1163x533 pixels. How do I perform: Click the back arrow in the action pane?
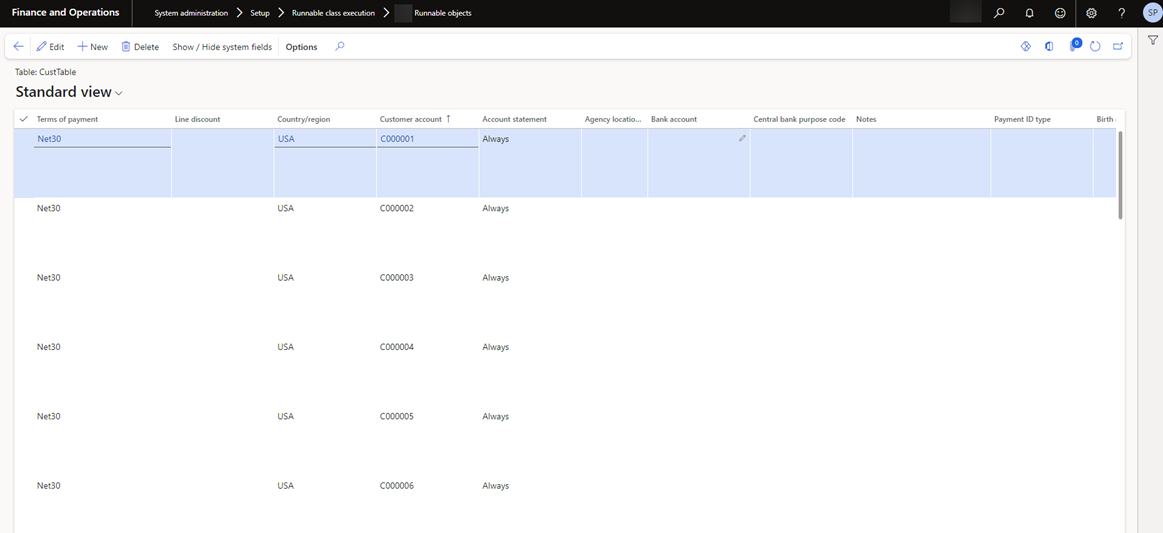(19, 47)
